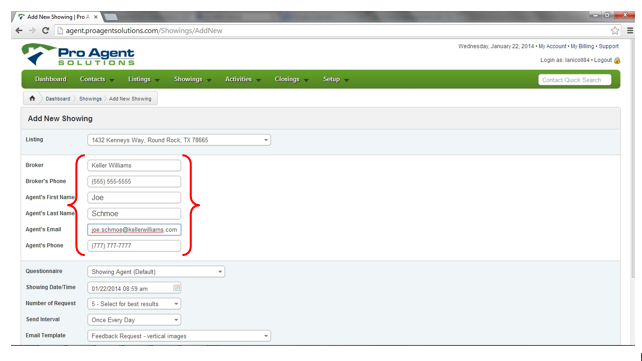This screenshot has width=642, height=361.
Task: Click the My Account link
Action: coord(552,46)
